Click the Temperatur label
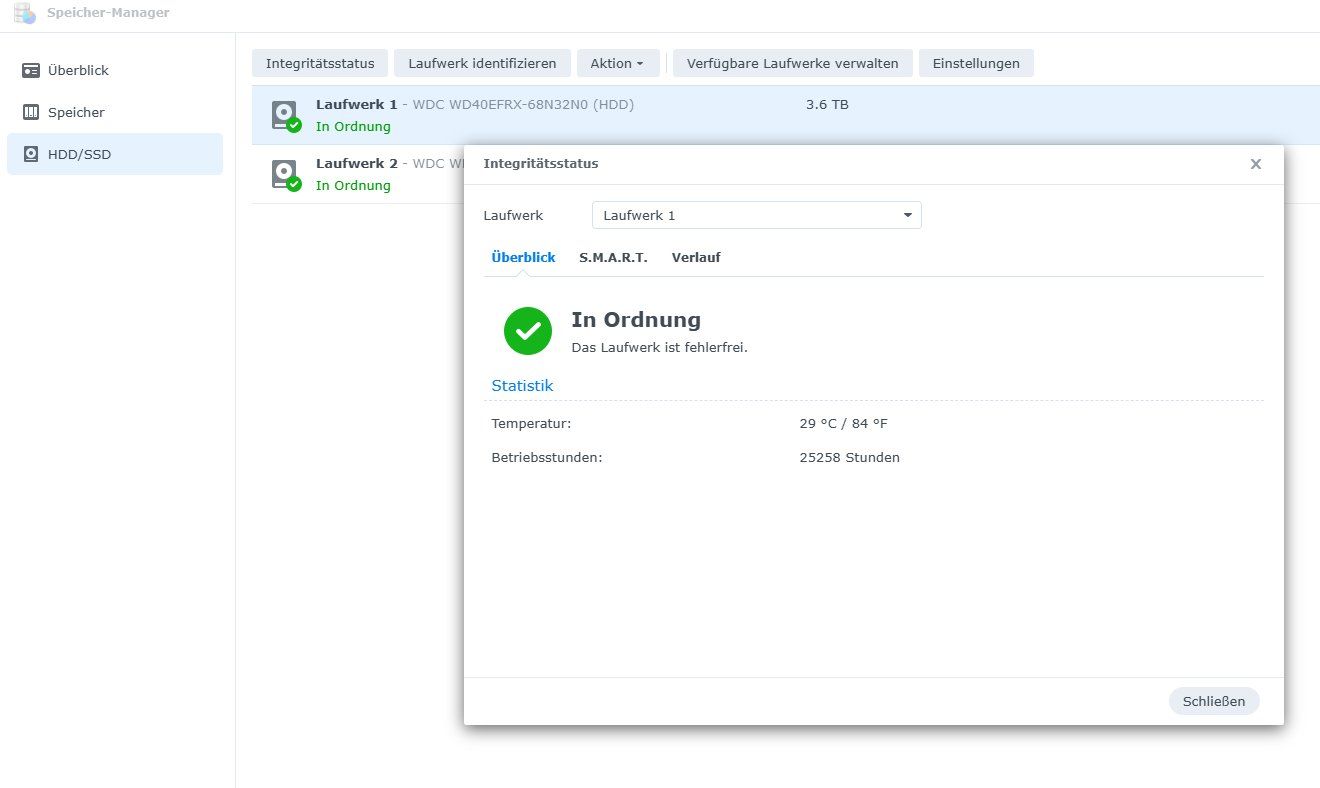This screenshot has width=1320, height=788. pos(531,423)
